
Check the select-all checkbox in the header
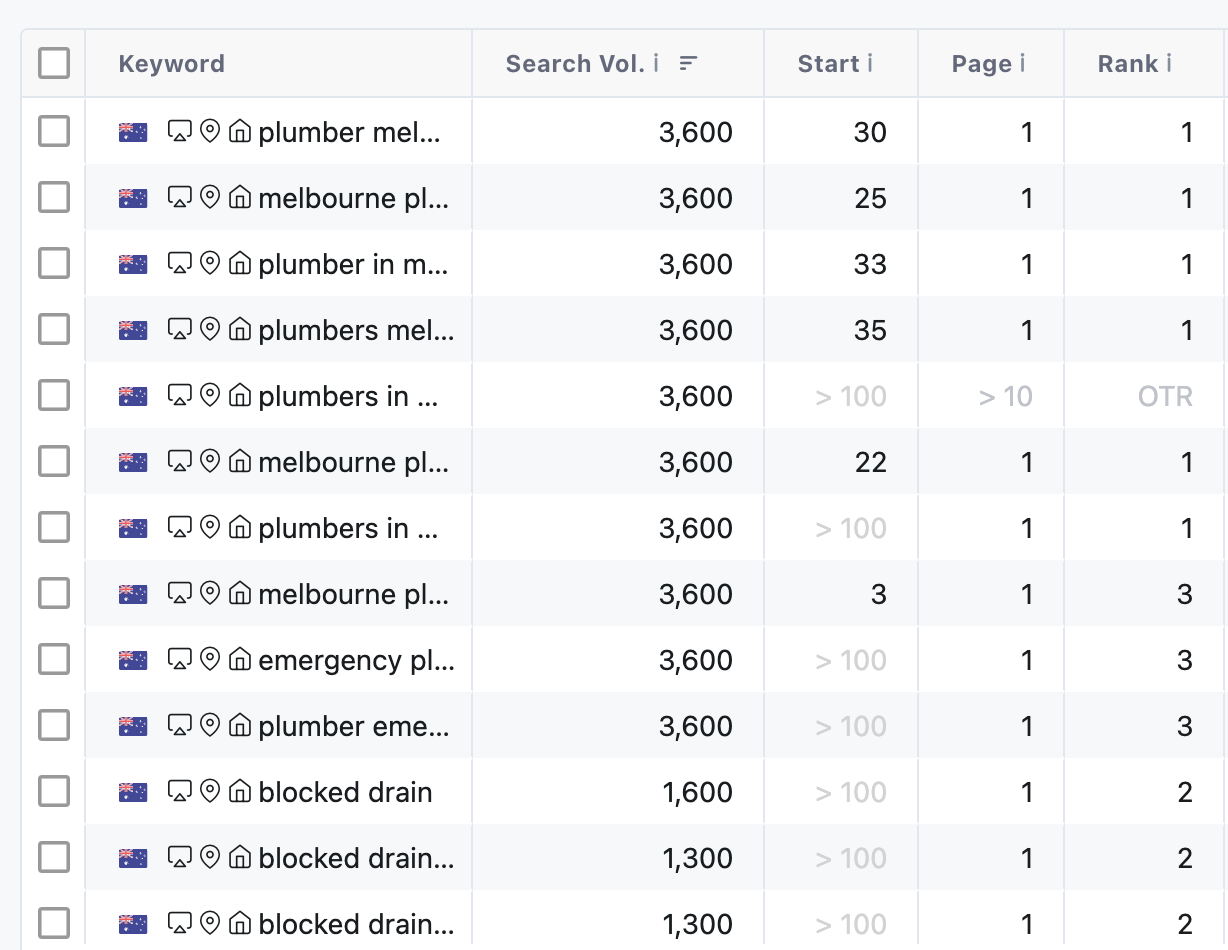[53, 62]
